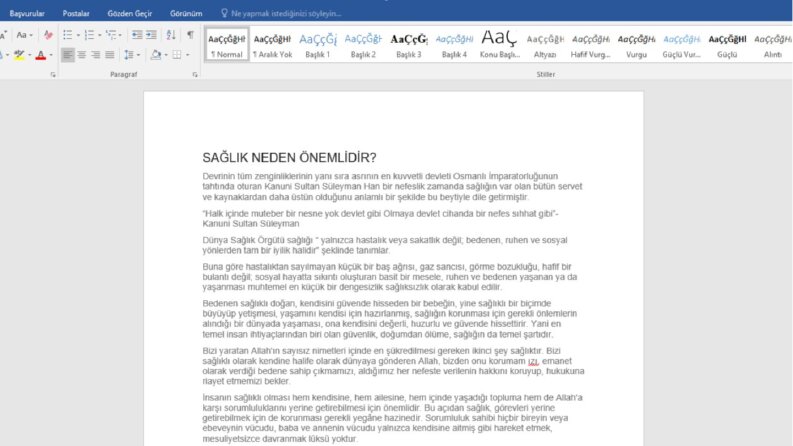Image resolution: width=793 pixels, height=446 pixels.
Task: Click the heading 'SAĞLIK NEDEN ÖNEMLİDİR?'
Action: coord(289,158)
